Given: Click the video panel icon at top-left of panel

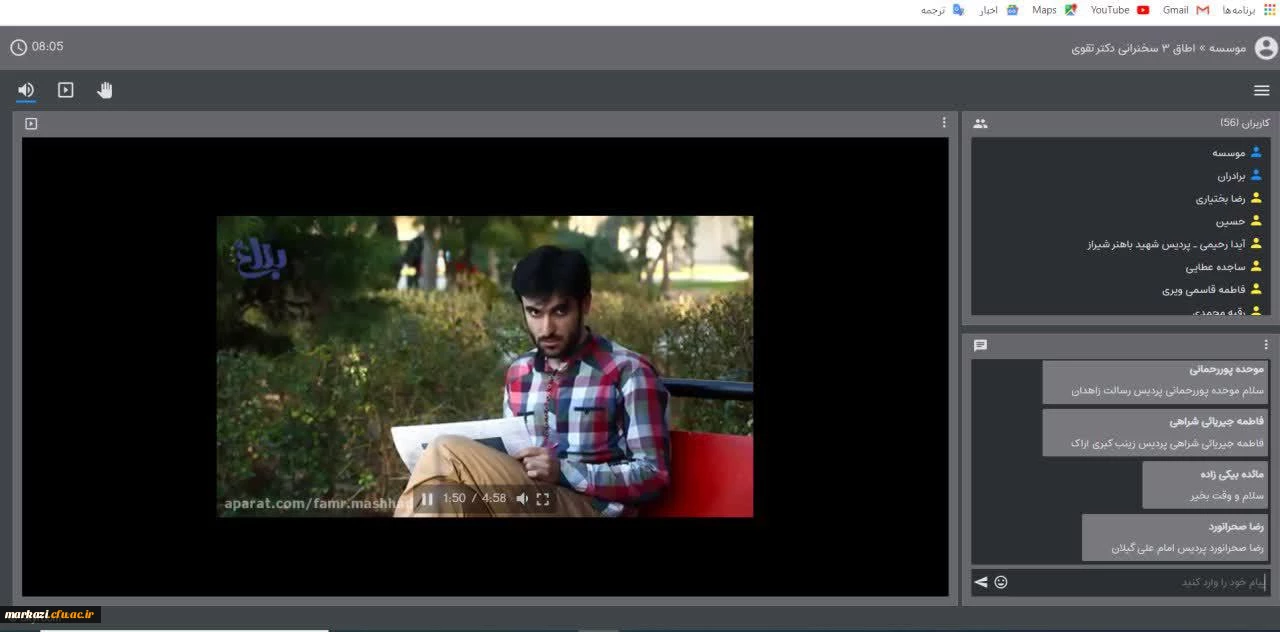Looking at the screenshot, I should 31,124.
